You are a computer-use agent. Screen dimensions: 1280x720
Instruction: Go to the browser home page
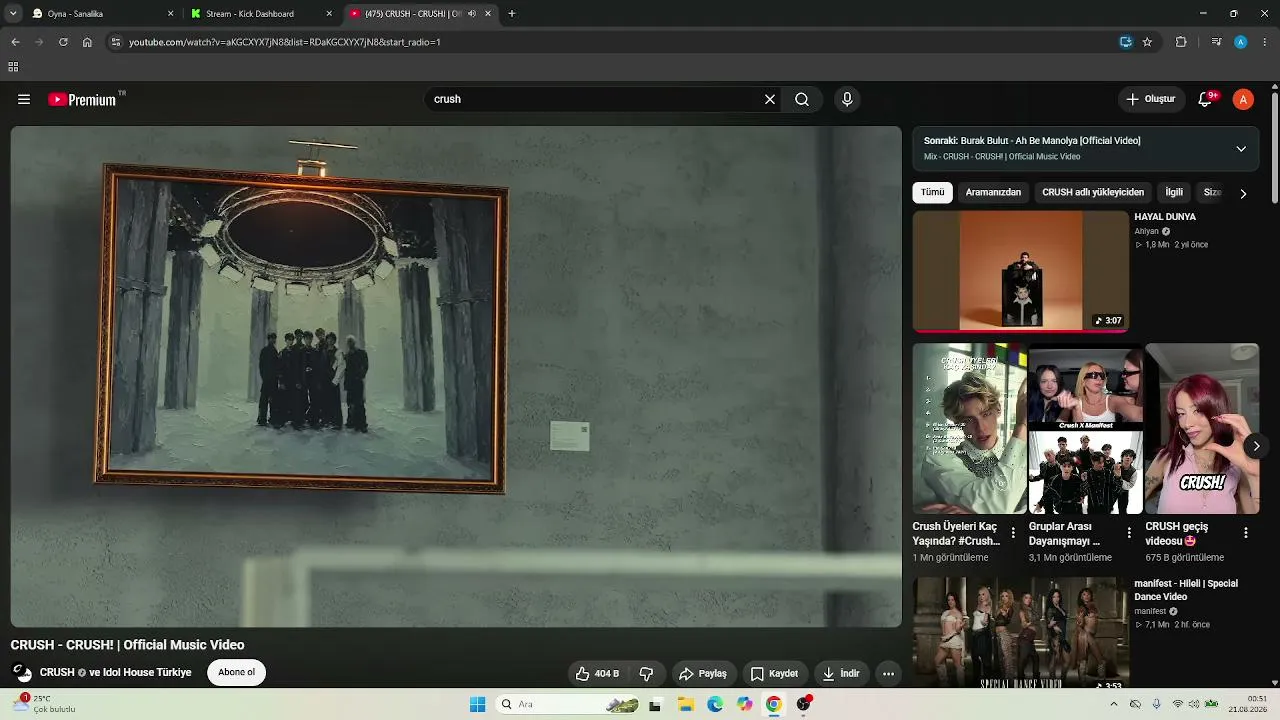click(87, 42)
